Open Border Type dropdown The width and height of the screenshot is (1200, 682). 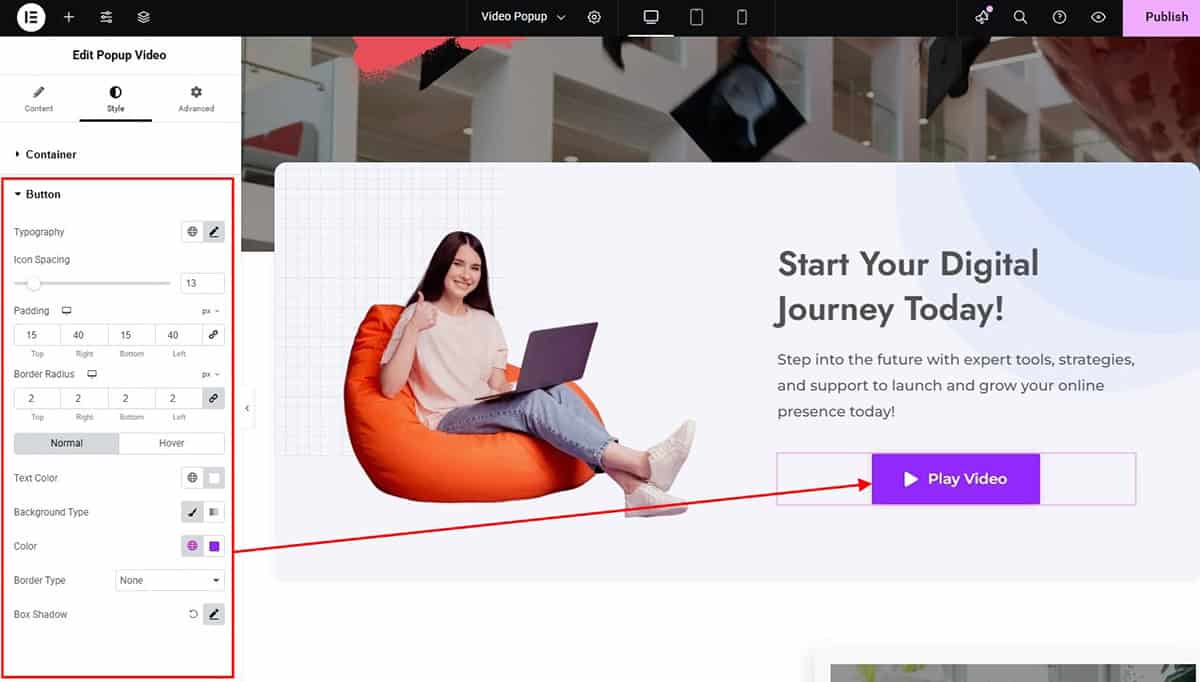click(x=170, y=580)
